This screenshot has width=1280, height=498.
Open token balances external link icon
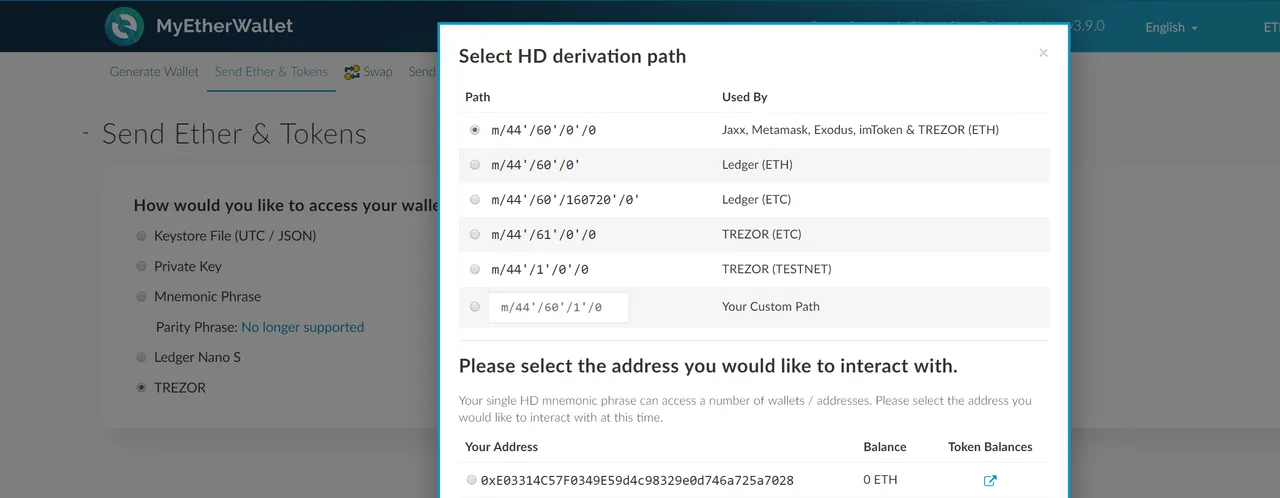990,481
